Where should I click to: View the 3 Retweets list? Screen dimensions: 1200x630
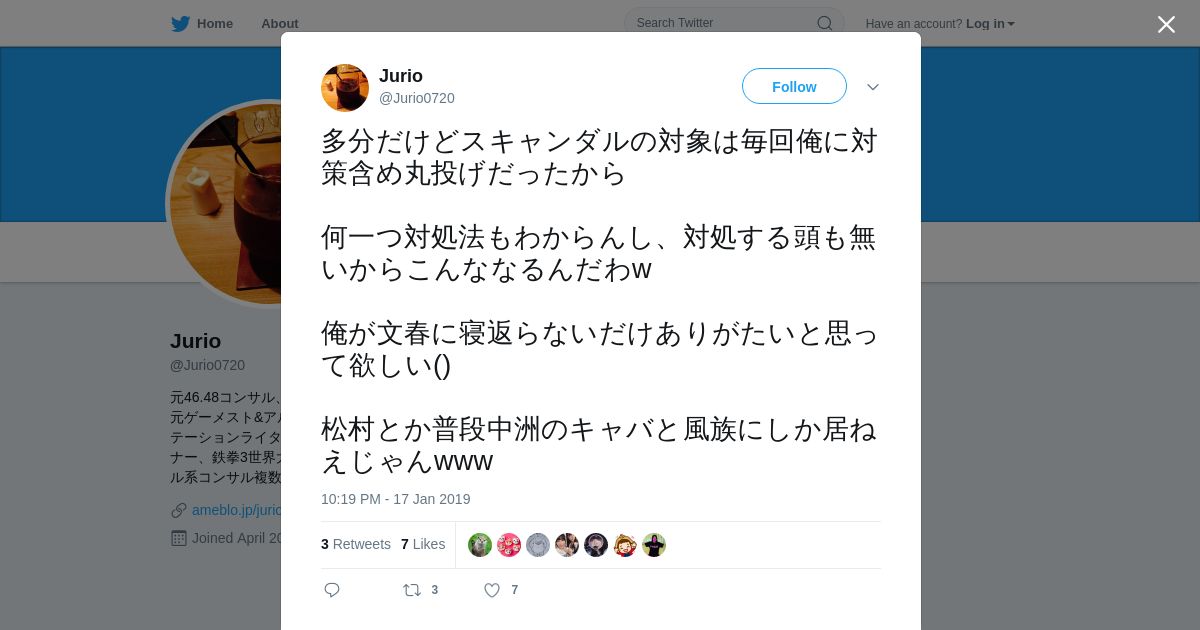click(356, 544)
